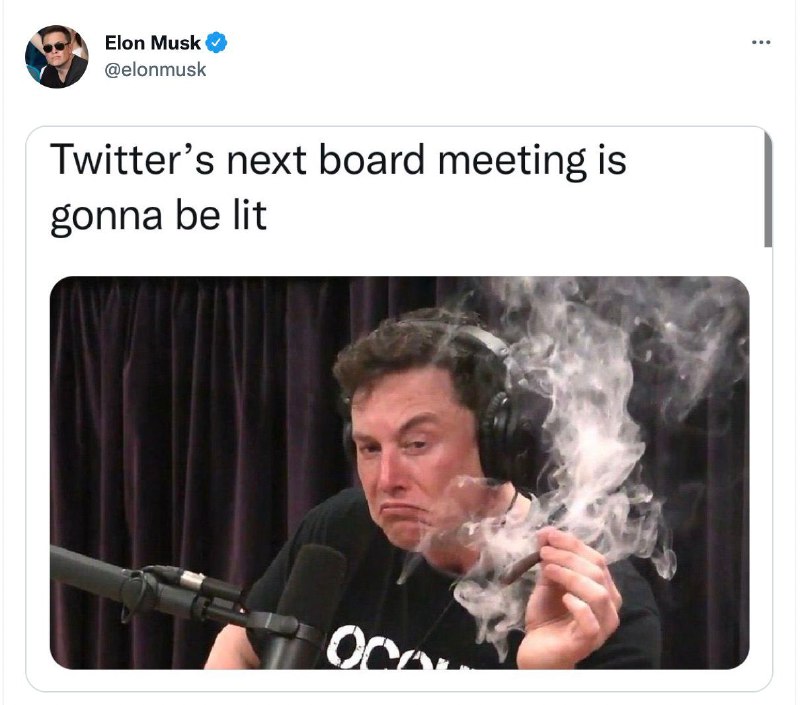This screenshot has height=705, width=800.
Task: Click the white lettering on the black shirt
Action: point(388,649)
